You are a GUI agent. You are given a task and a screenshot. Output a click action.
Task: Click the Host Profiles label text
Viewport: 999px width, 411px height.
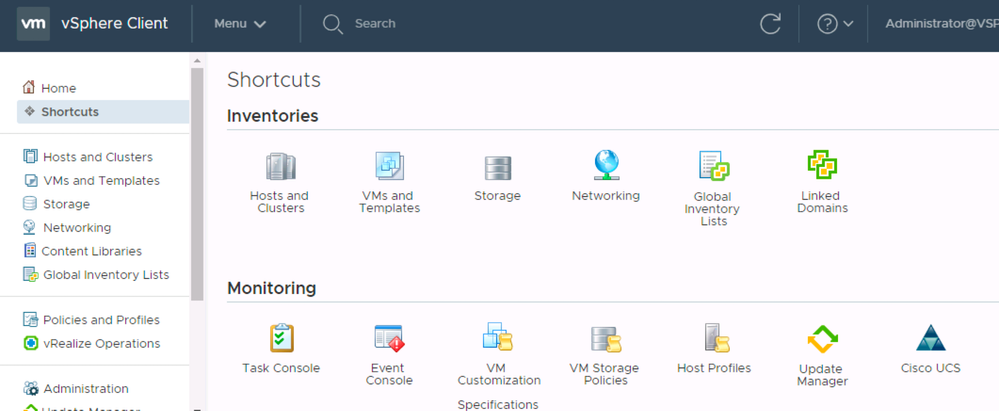click(714, 368)
